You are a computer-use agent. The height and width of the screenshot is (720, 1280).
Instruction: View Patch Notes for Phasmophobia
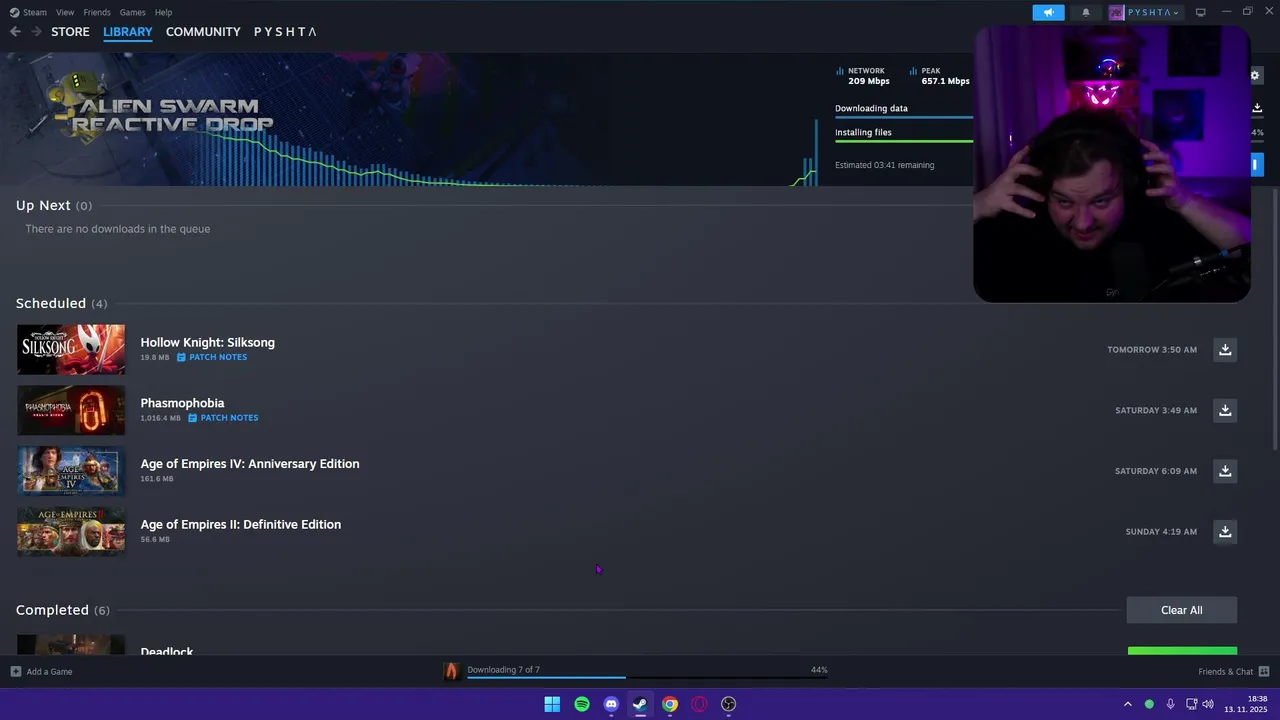(x=223, y=418)
